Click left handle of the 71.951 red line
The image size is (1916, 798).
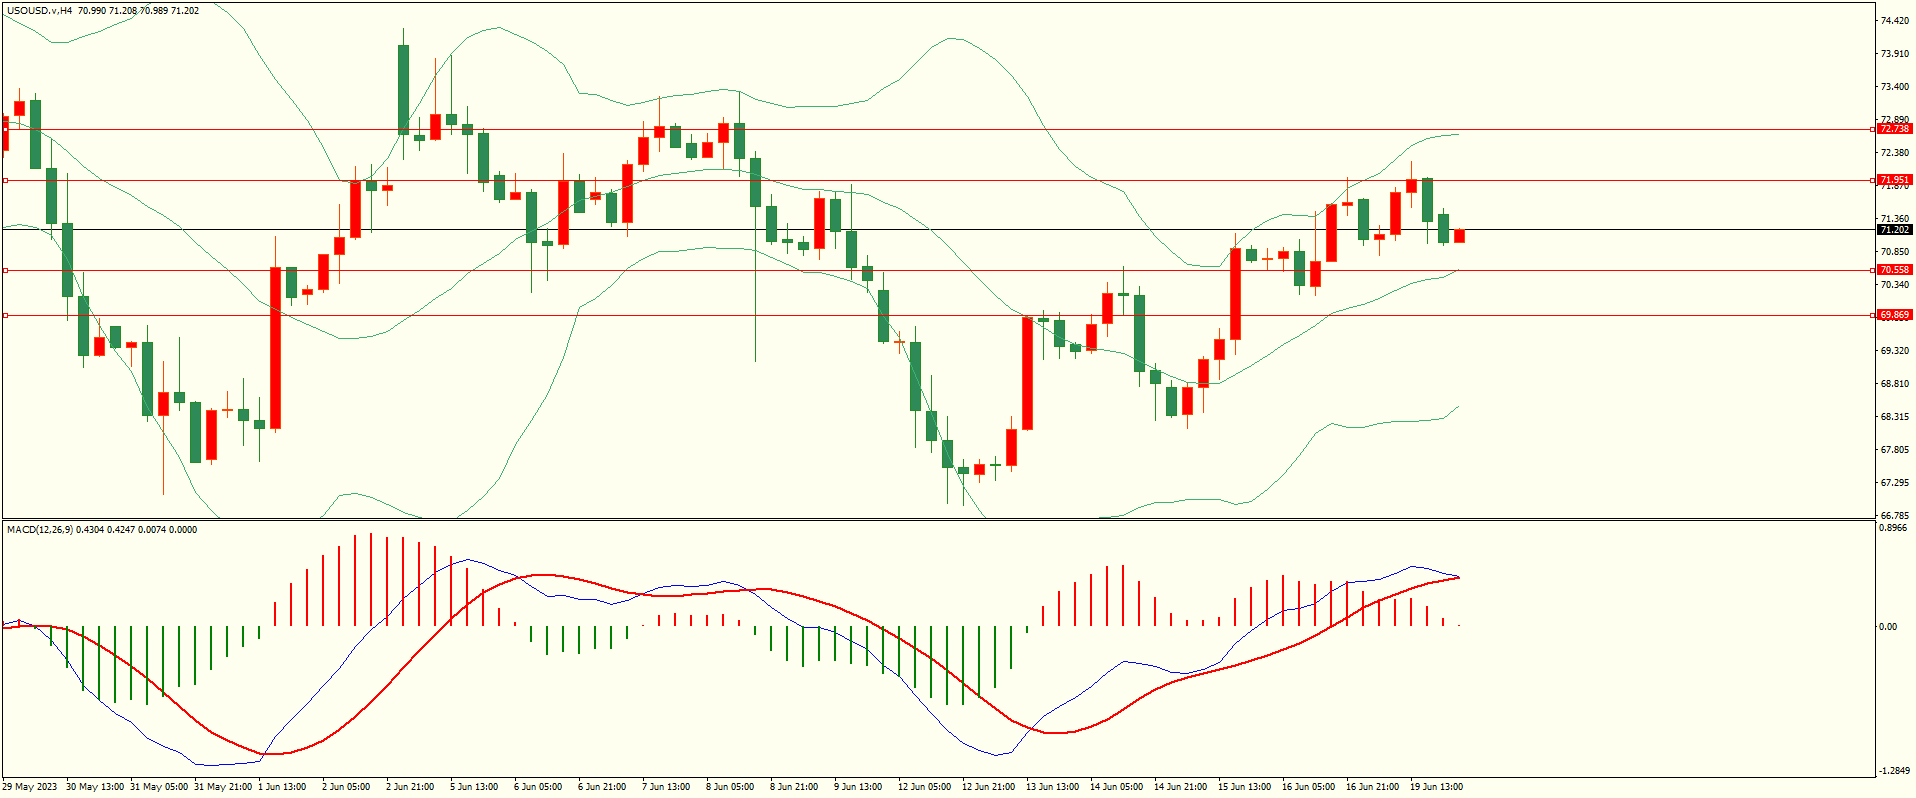click(x=5, y=181)
